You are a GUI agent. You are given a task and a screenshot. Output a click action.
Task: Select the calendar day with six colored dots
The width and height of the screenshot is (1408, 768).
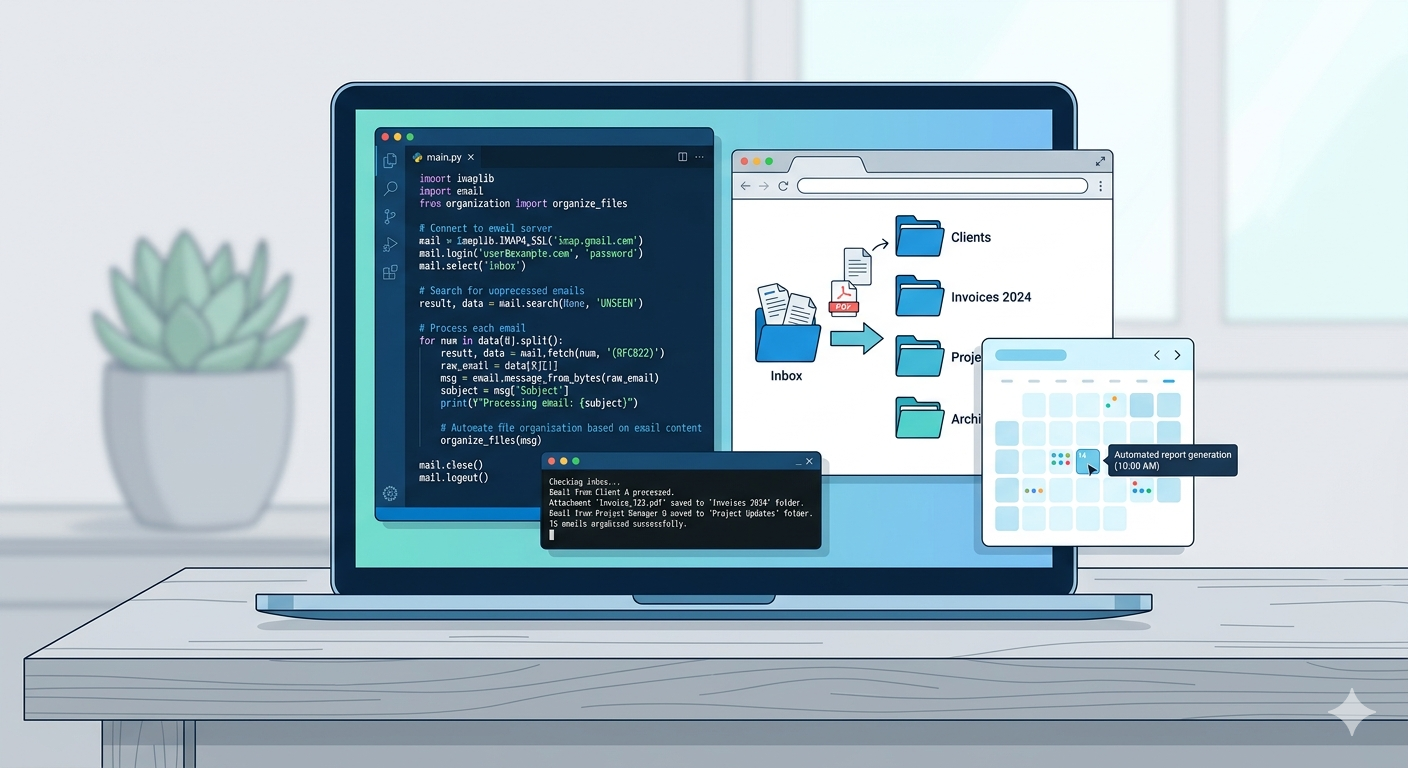point(1061,461)
